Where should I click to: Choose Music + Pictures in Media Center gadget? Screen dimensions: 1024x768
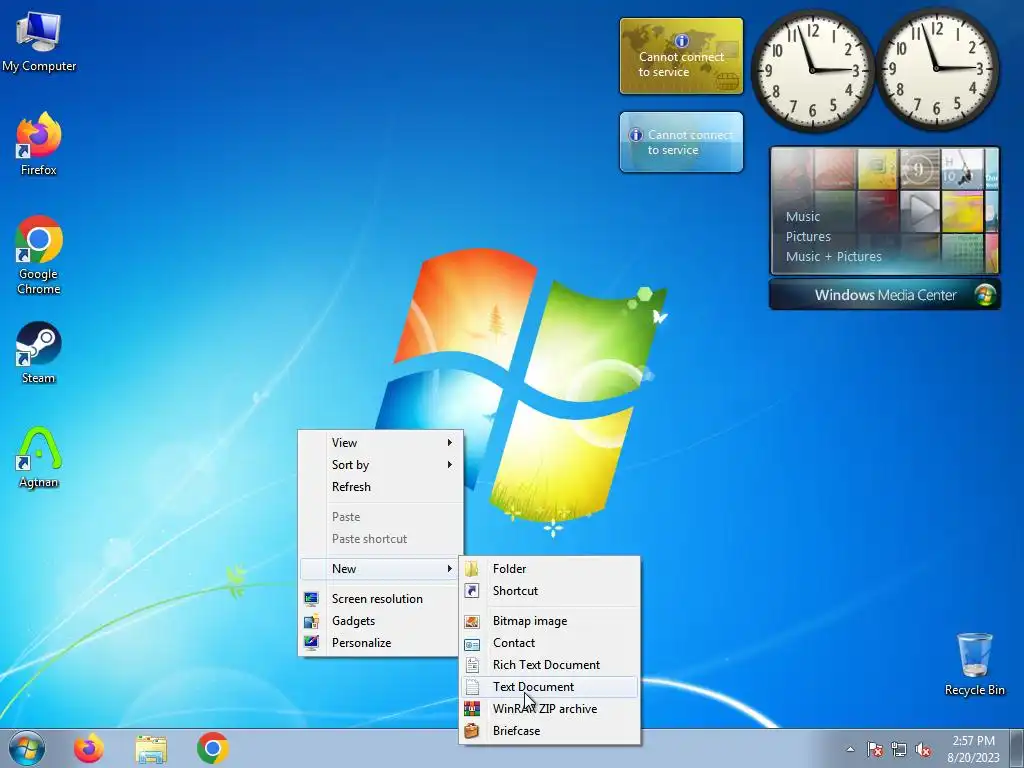click(833, 257)
